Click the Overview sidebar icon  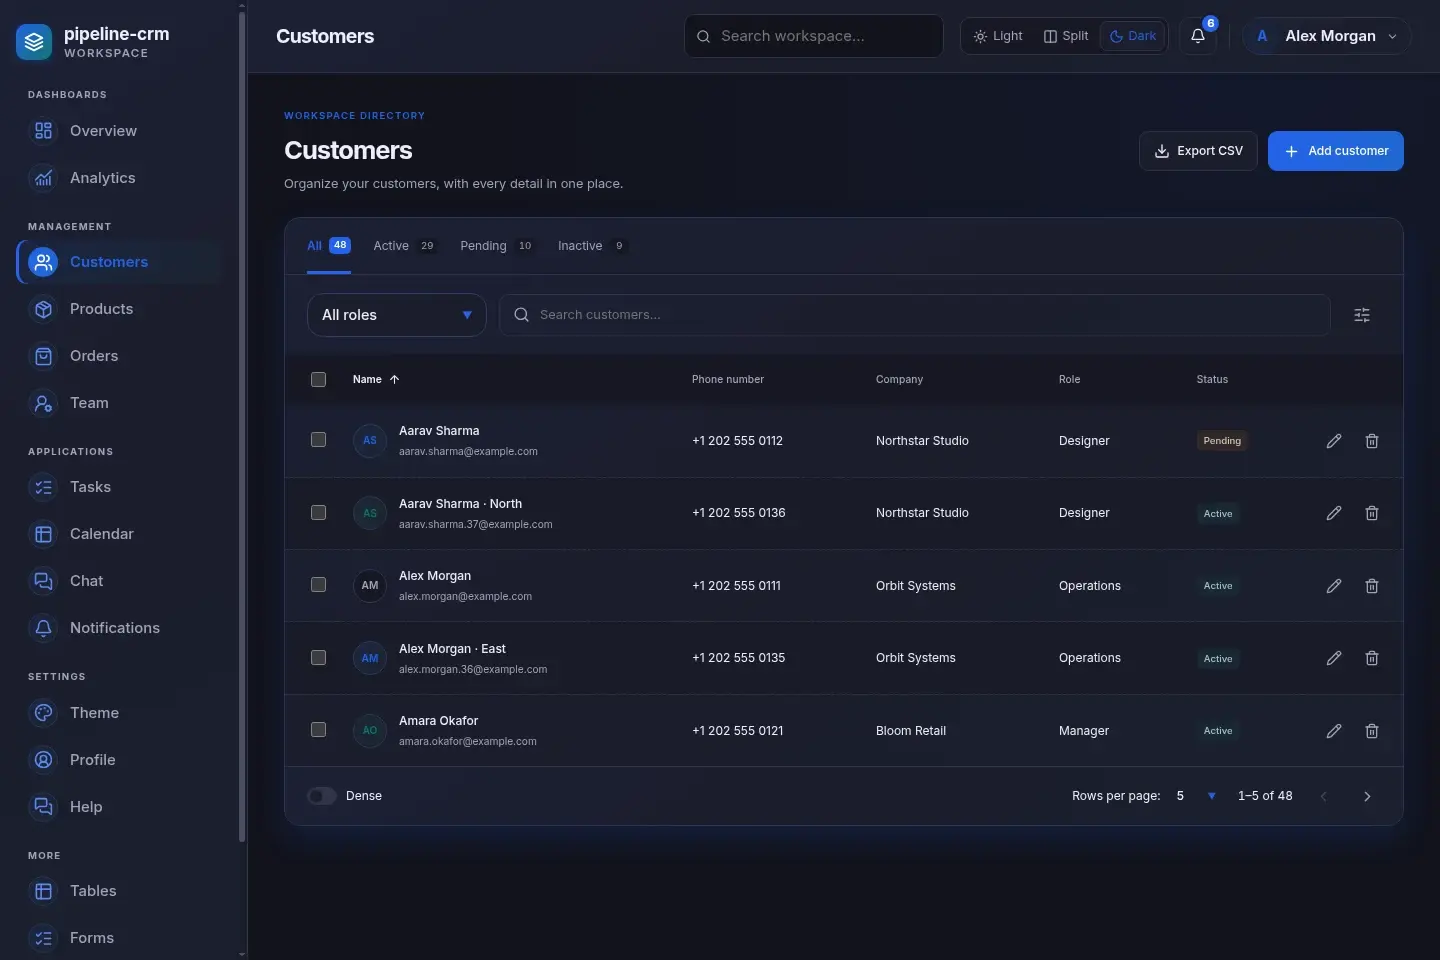43,131
